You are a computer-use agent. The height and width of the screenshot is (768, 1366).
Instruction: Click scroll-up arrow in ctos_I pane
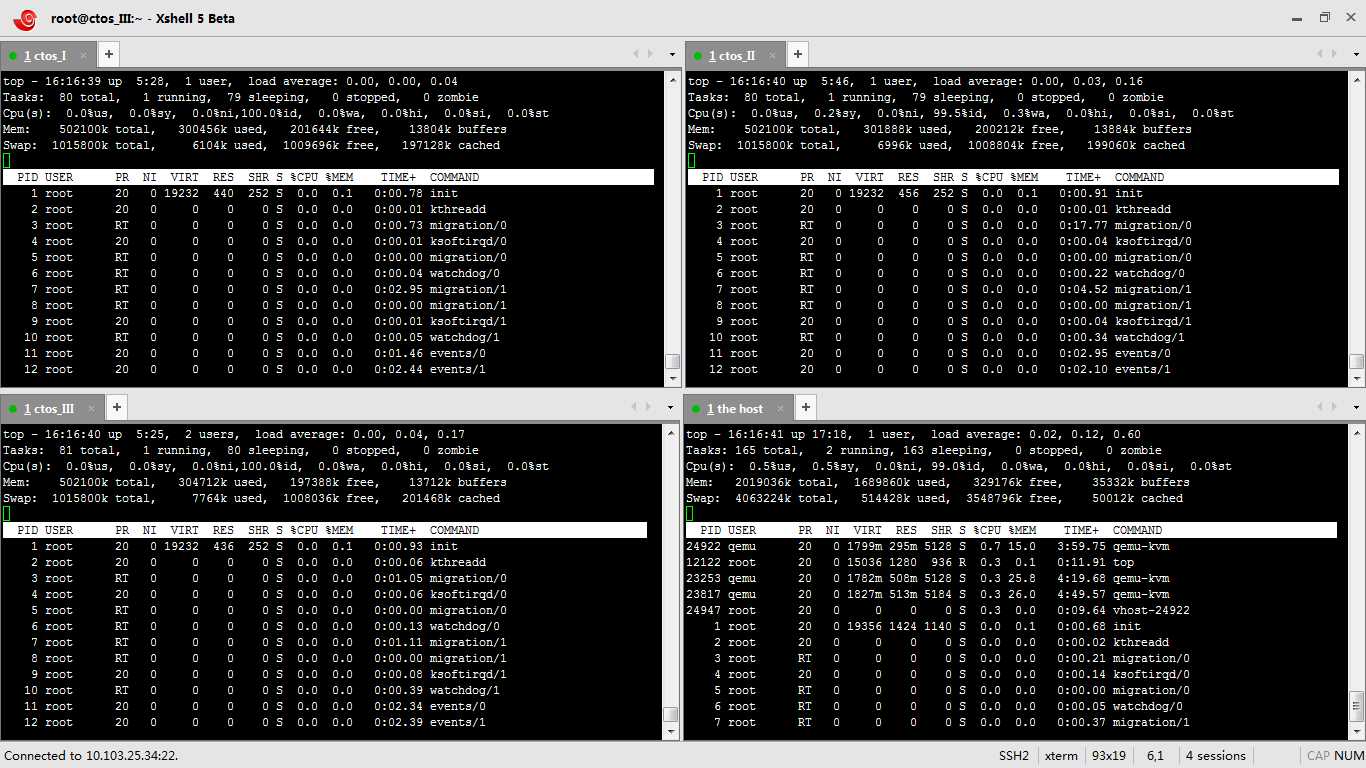click(673, 79)
